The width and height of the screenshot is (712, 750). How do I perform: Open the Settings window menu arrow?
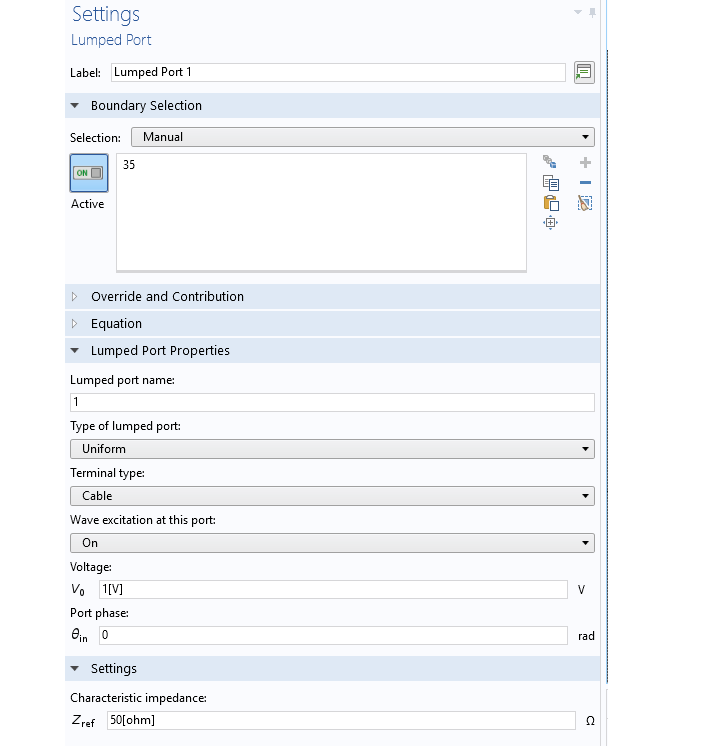(x=577, y=13)
